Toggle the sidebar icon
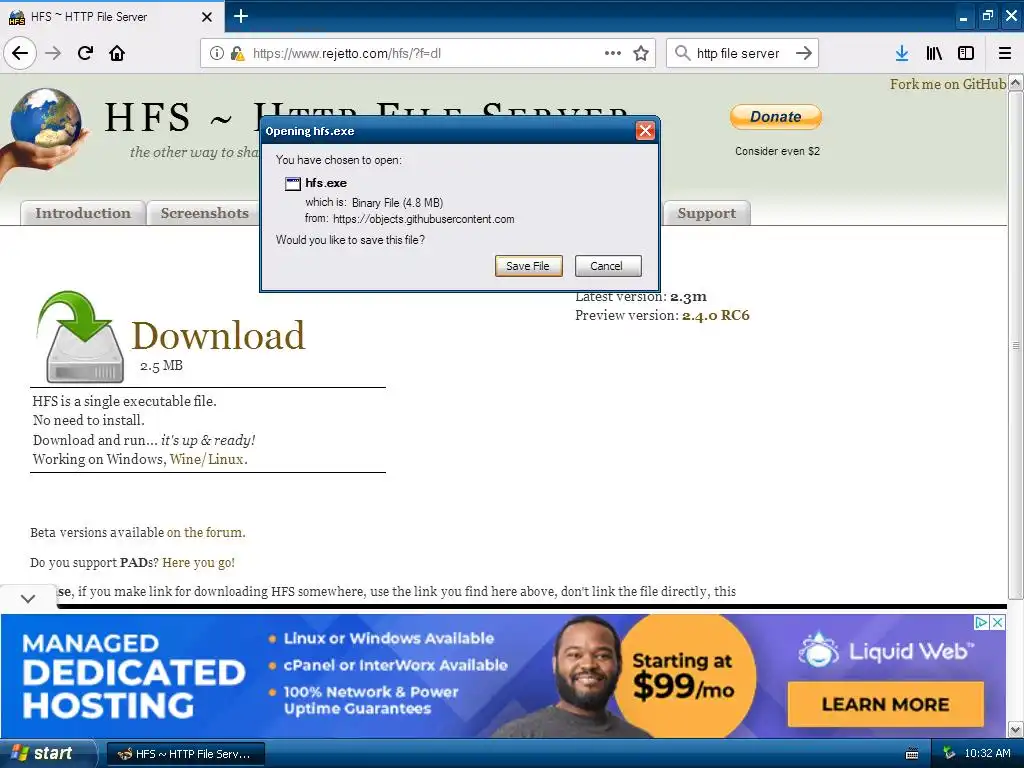The width and height of the screenshot is (1024, 768). pyautogui.click(x=966, y=53)
